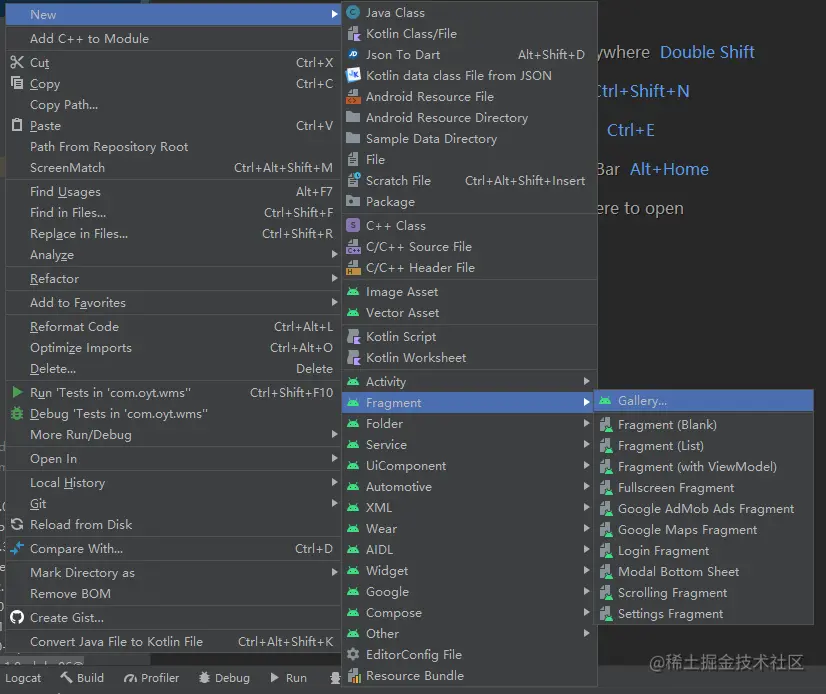Open the Debug tool window
Image resolution: width=826 pixels, height=694 pixels.
click(x=224, y=678)
